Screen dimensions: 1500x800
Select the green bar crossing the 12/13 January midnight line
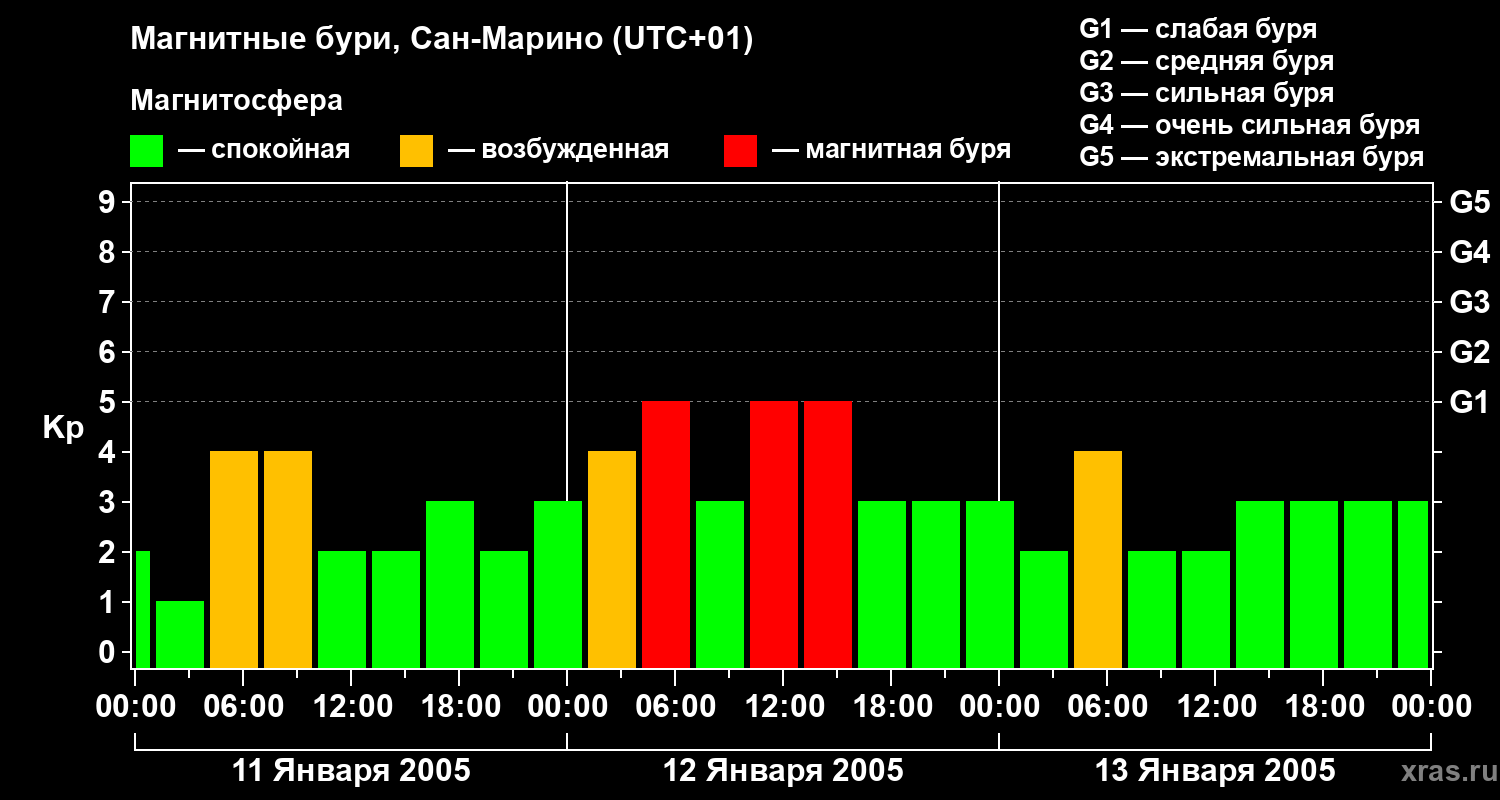tap(990, 584)
